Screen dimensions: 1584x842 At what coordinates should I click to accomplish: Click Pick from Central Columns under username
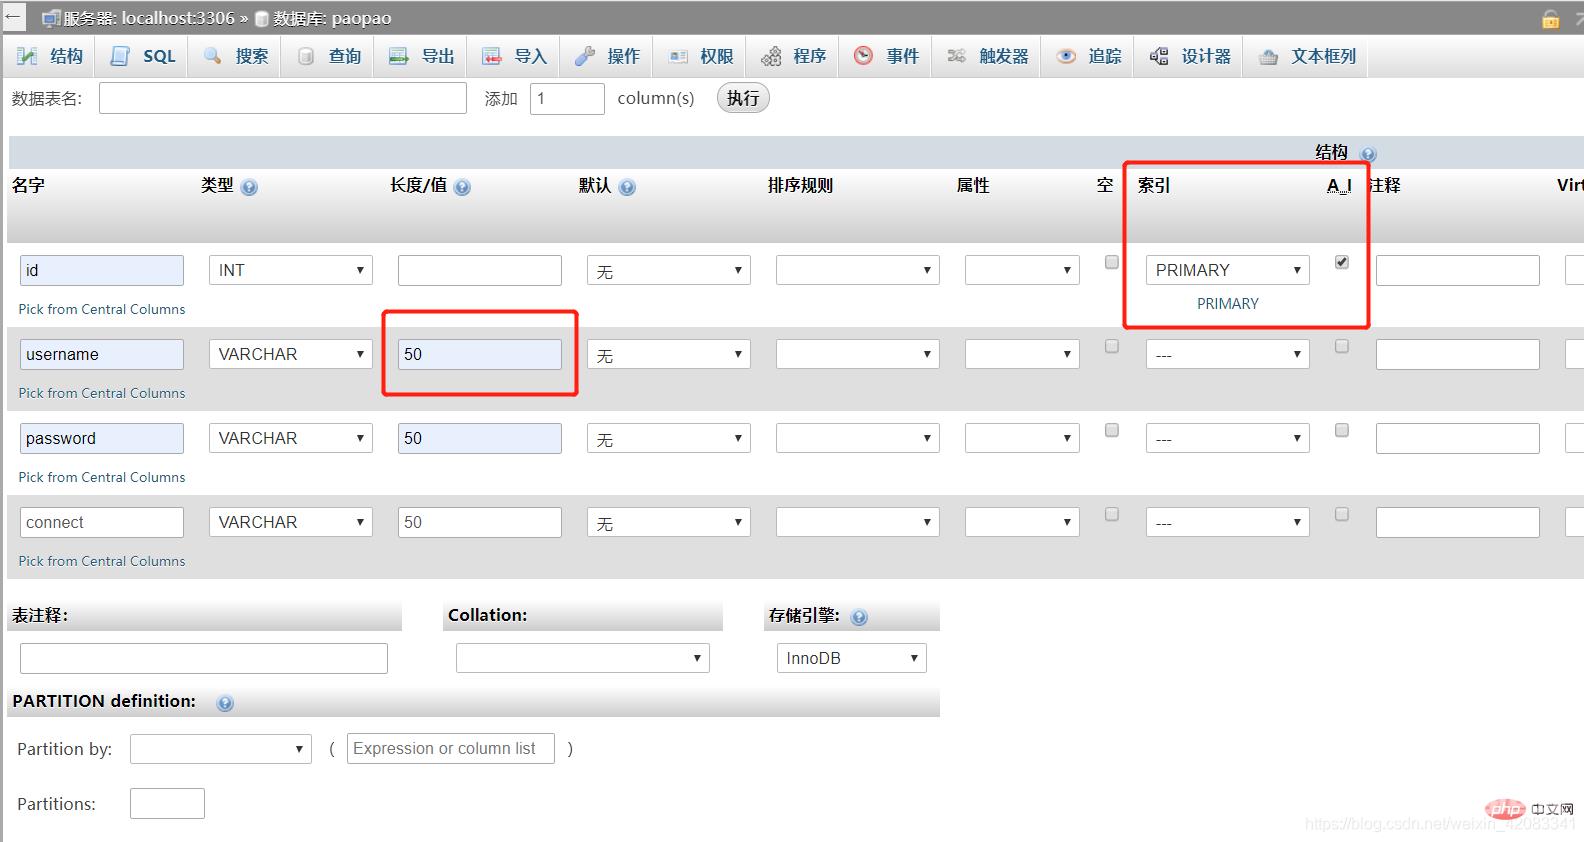click(102, 393)
